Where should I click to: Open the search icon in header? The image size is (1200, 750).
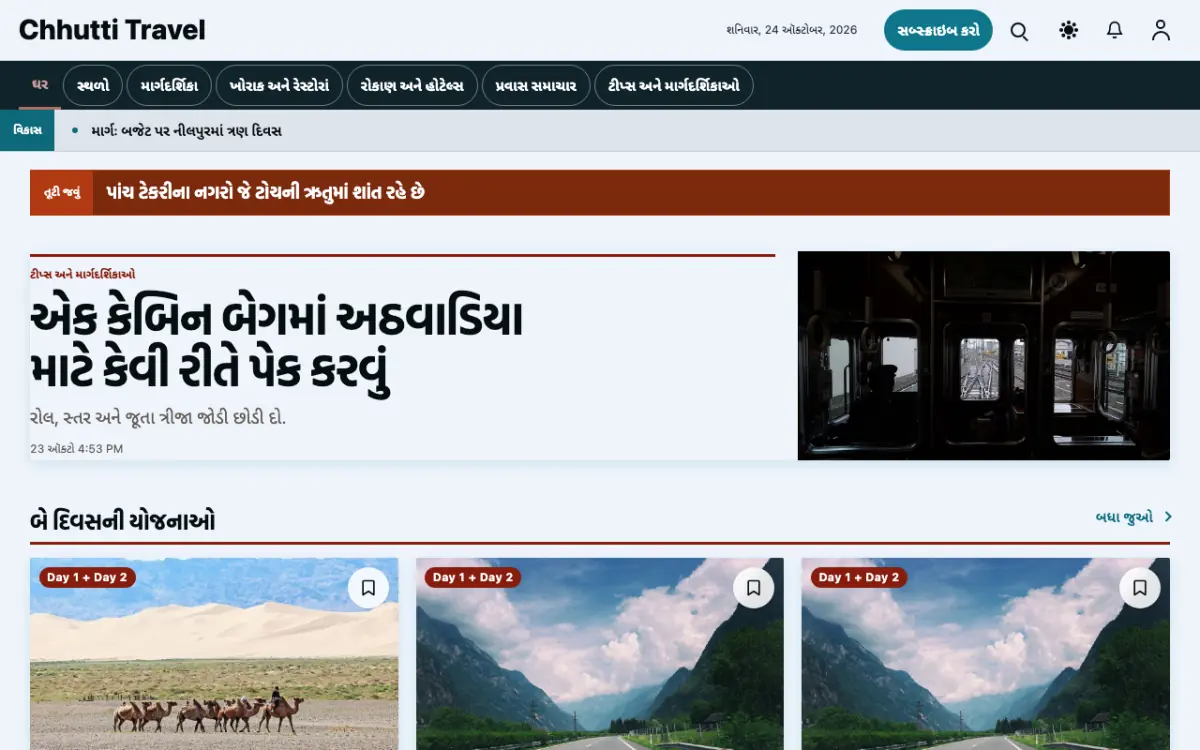point(1019,31)
